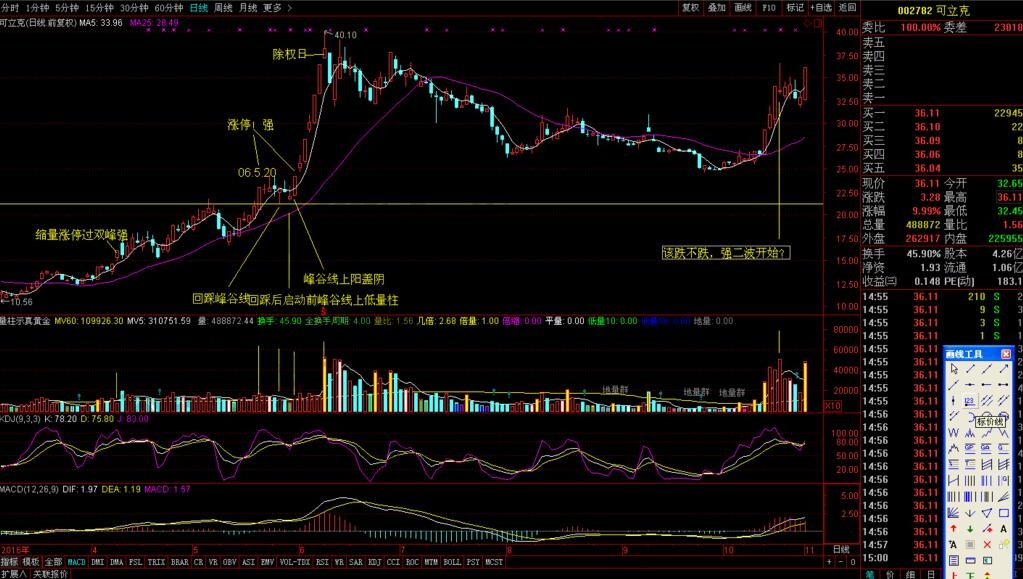Switch to 周线 weekly chart

coord(223,8)
